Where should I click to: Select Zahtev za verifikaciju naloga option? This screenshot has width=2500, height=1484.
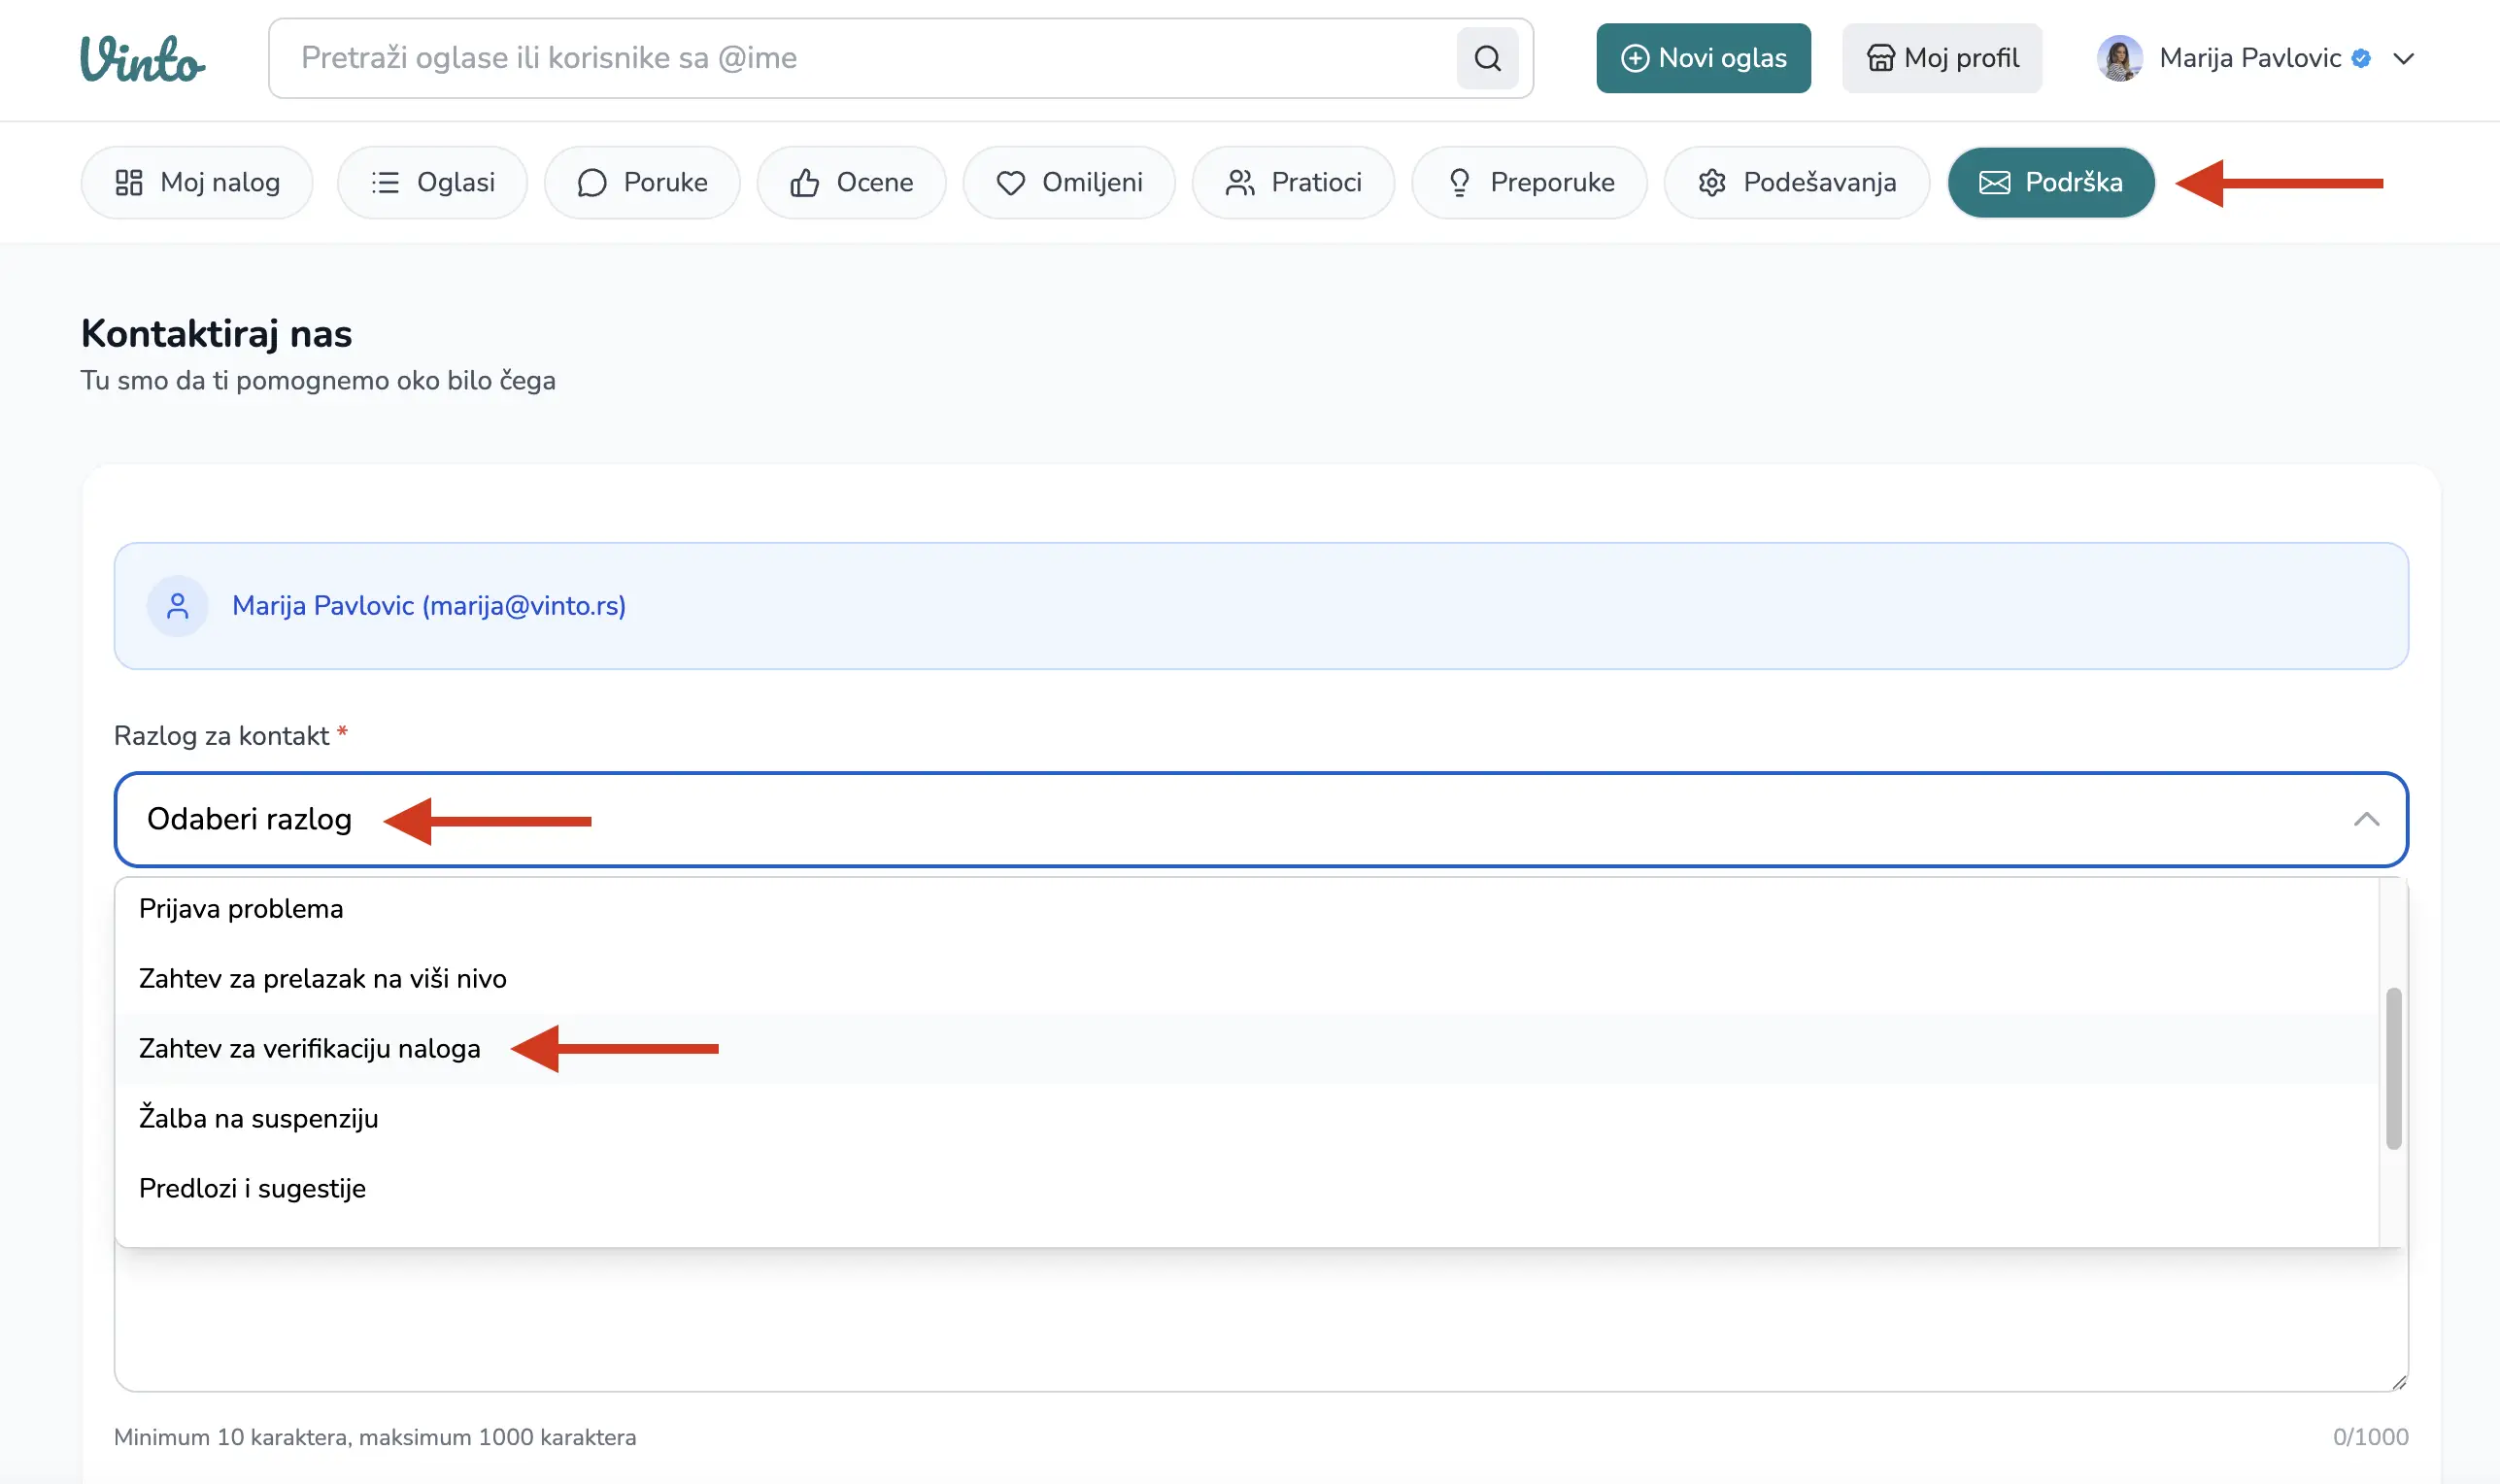pos(309,1048)
